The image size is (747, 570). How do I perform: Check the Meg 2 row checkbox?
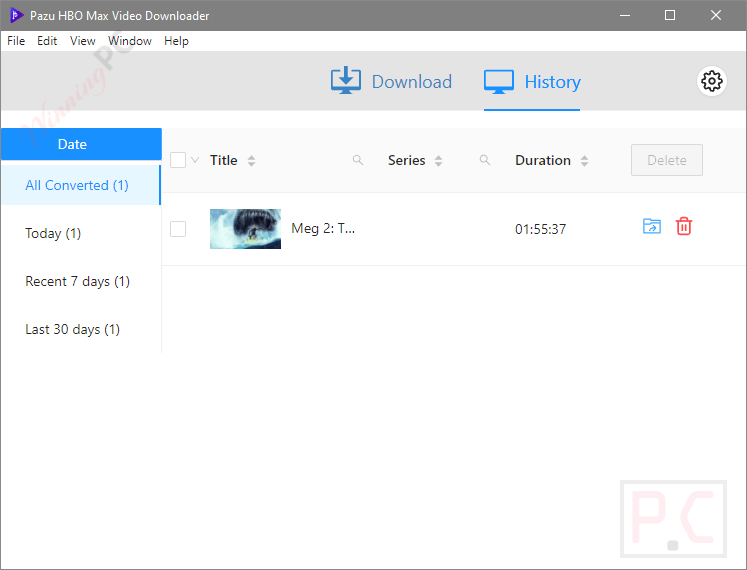coord(178,229)
